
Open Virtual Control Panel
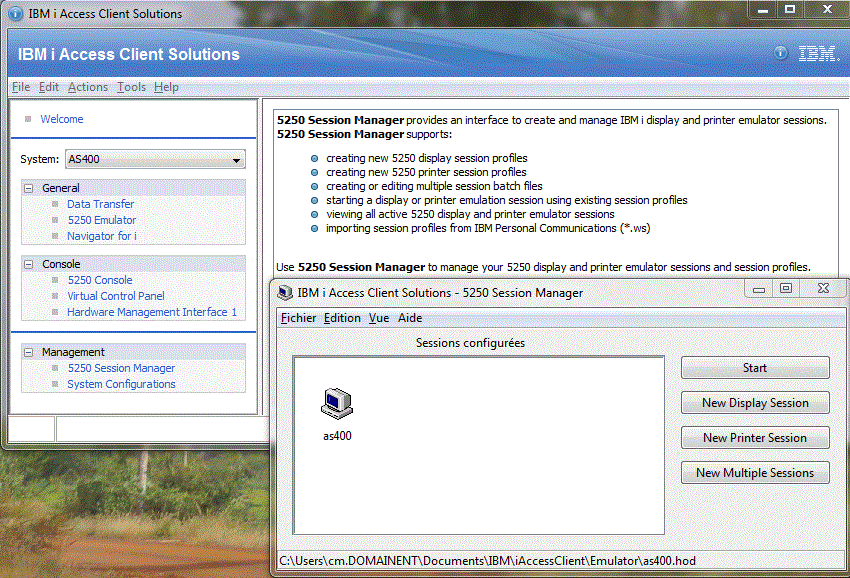coord(116,295)
